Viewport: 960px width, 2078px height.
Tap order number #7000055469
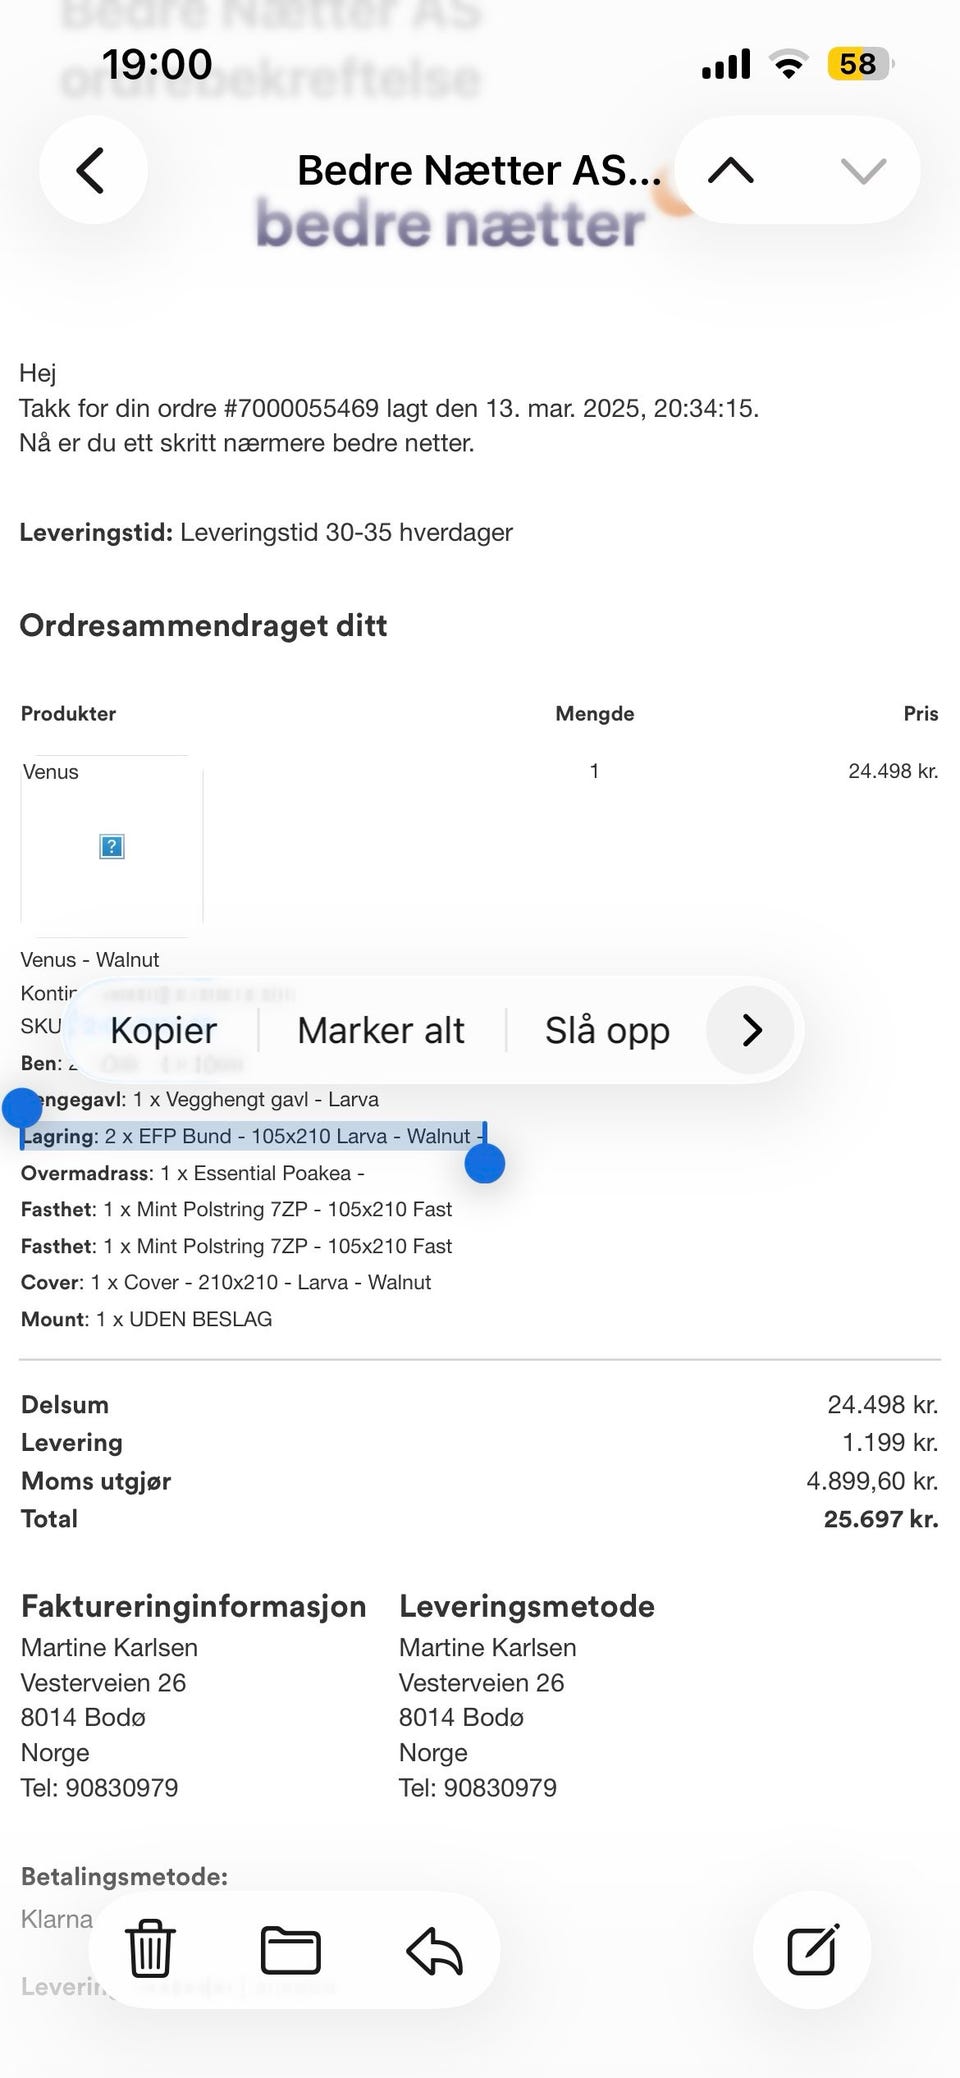tap(301, 408)
